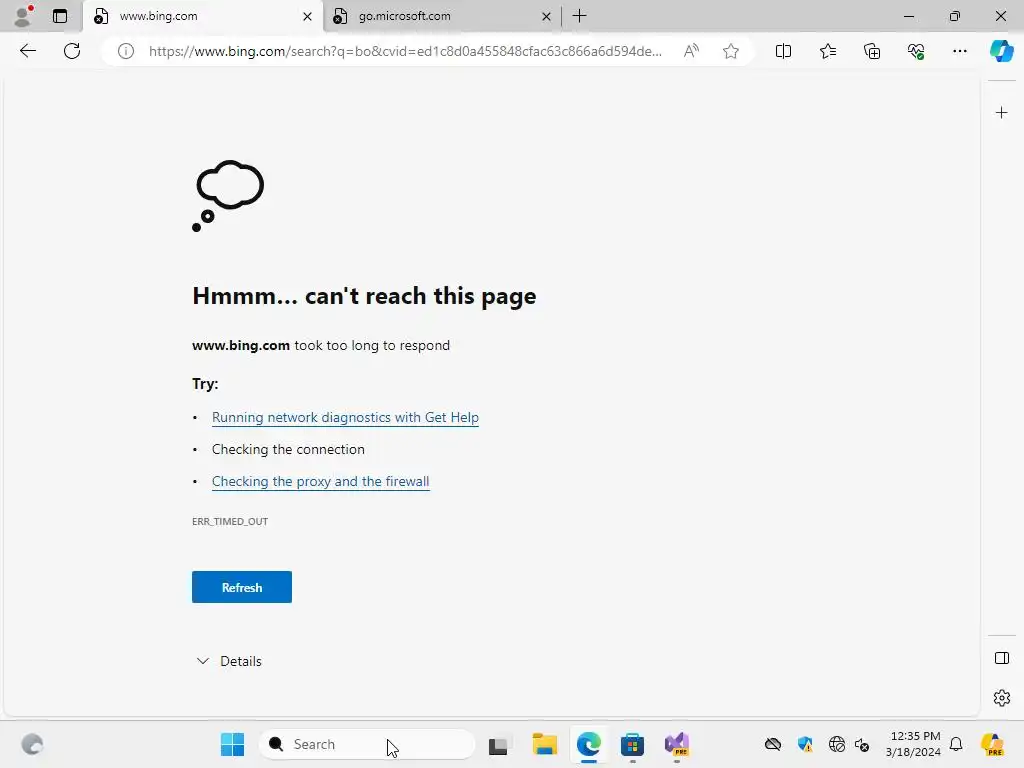Select the ERR_TIMED_OUT error code text
This screenshot has width=1024, height=768.
pyautogui.click(x=230, y=521)
